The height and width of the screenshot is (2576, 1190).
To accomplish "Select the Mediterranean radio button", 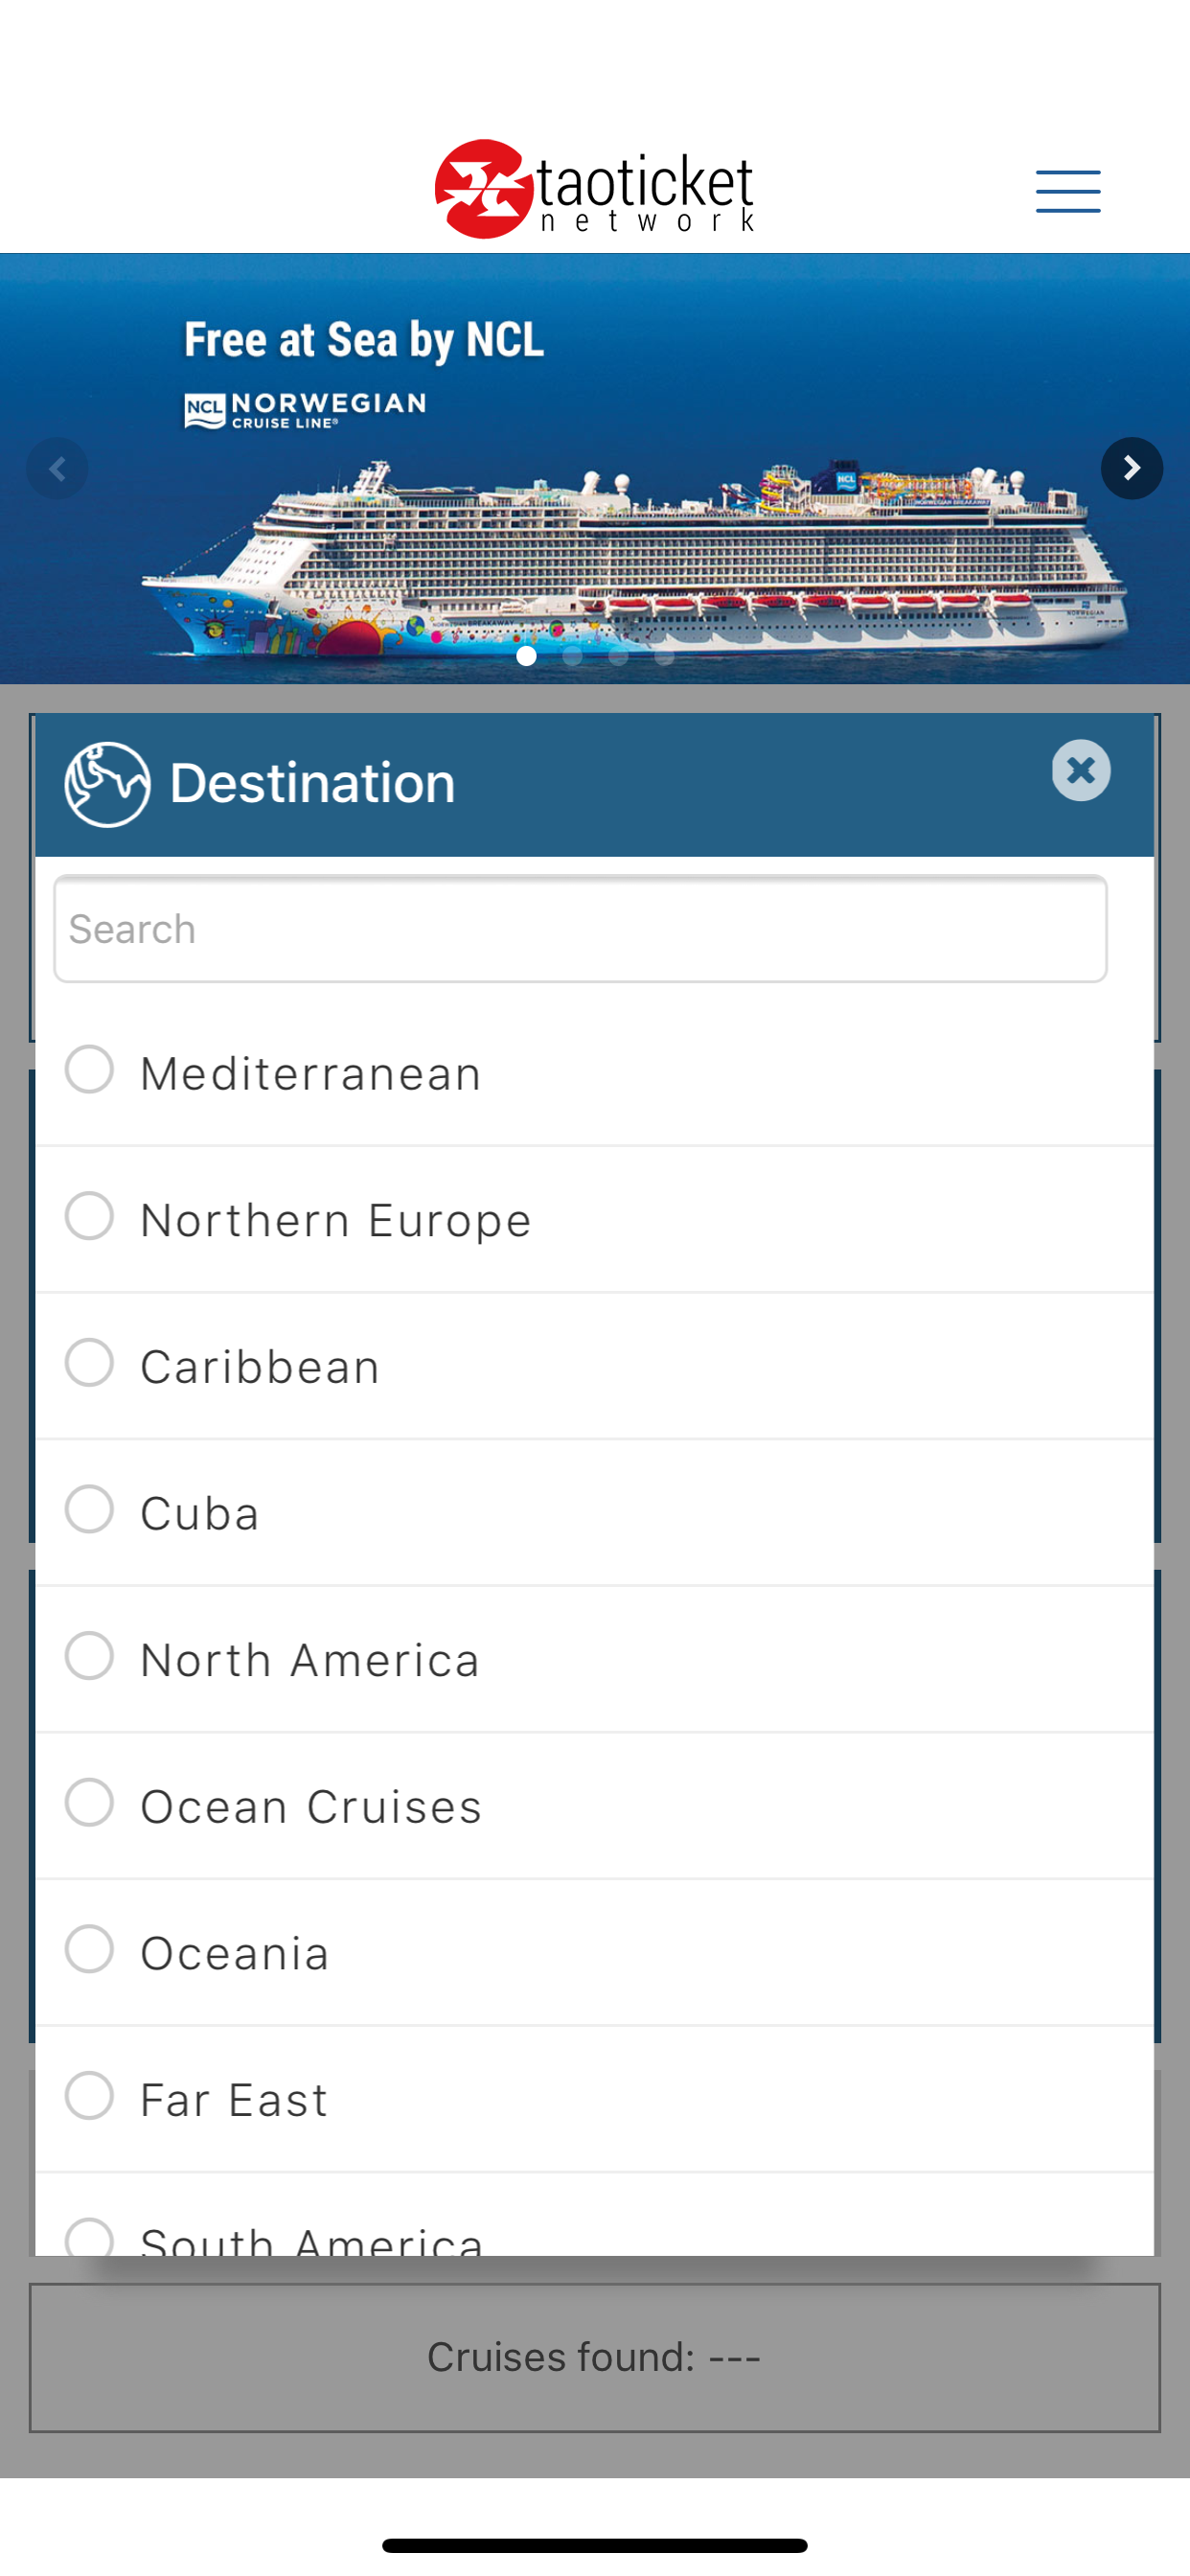I will pos(89,1069).
